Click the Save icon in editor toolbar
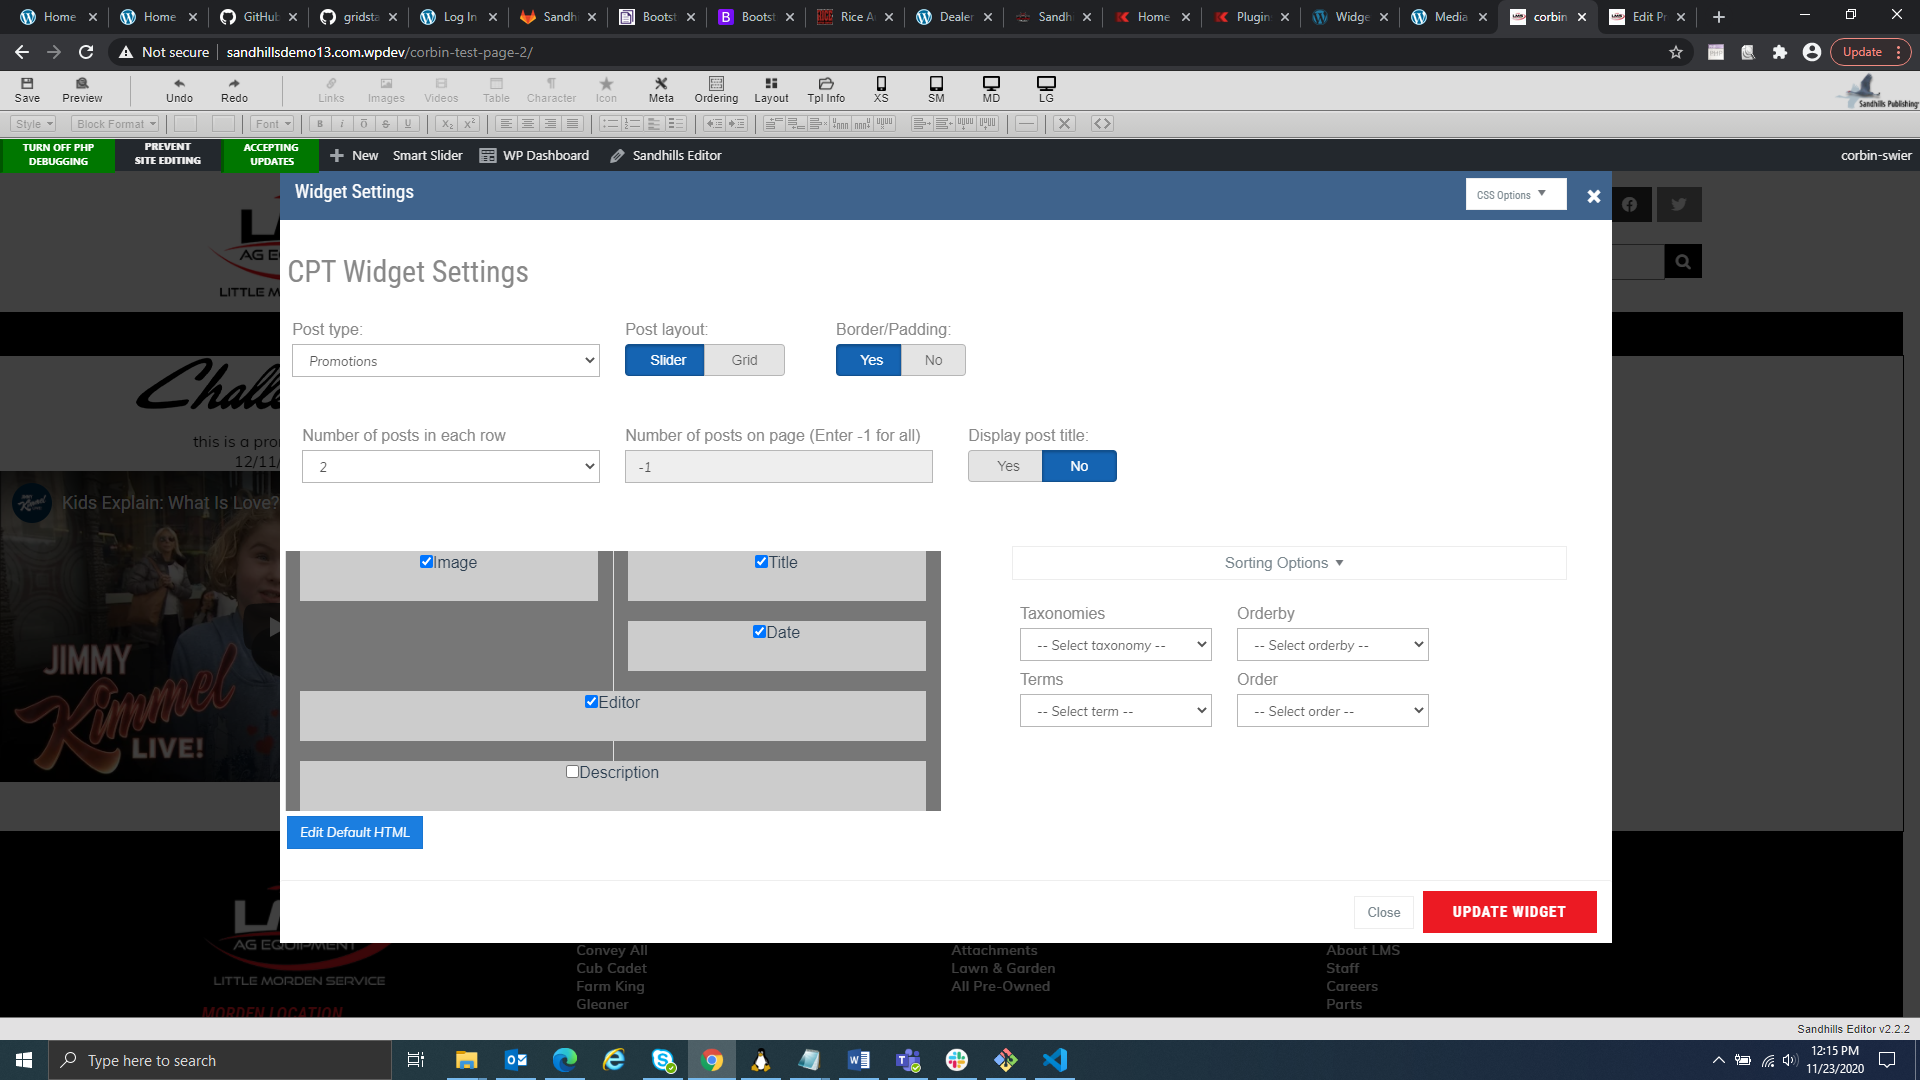The image size is (1920, 1080). [27, 89]
